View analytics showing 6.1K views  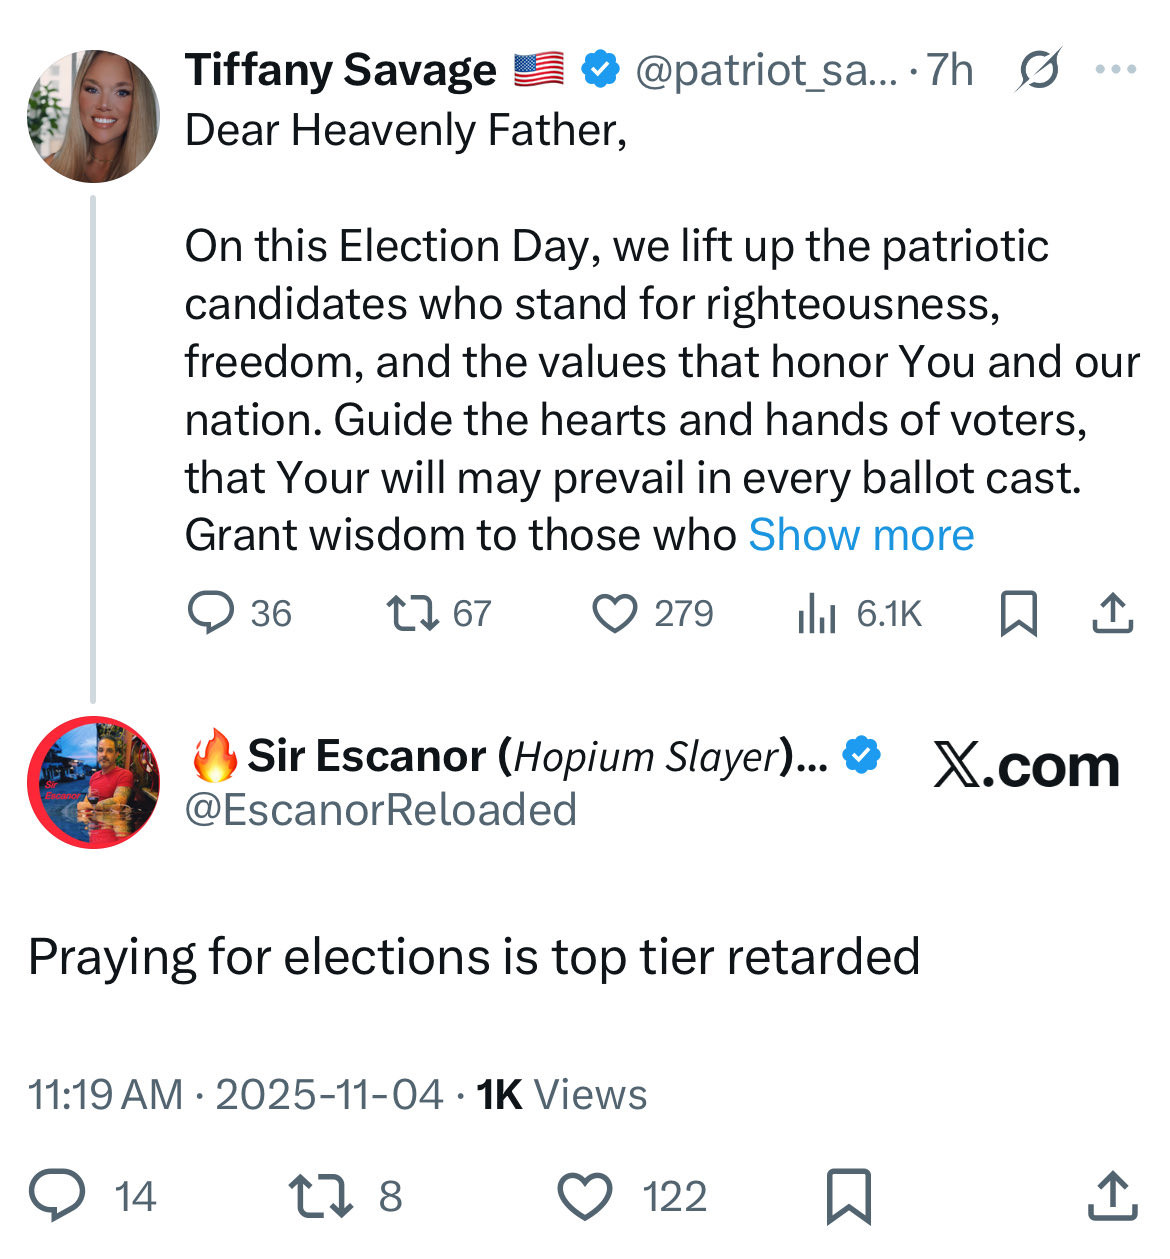817,613
